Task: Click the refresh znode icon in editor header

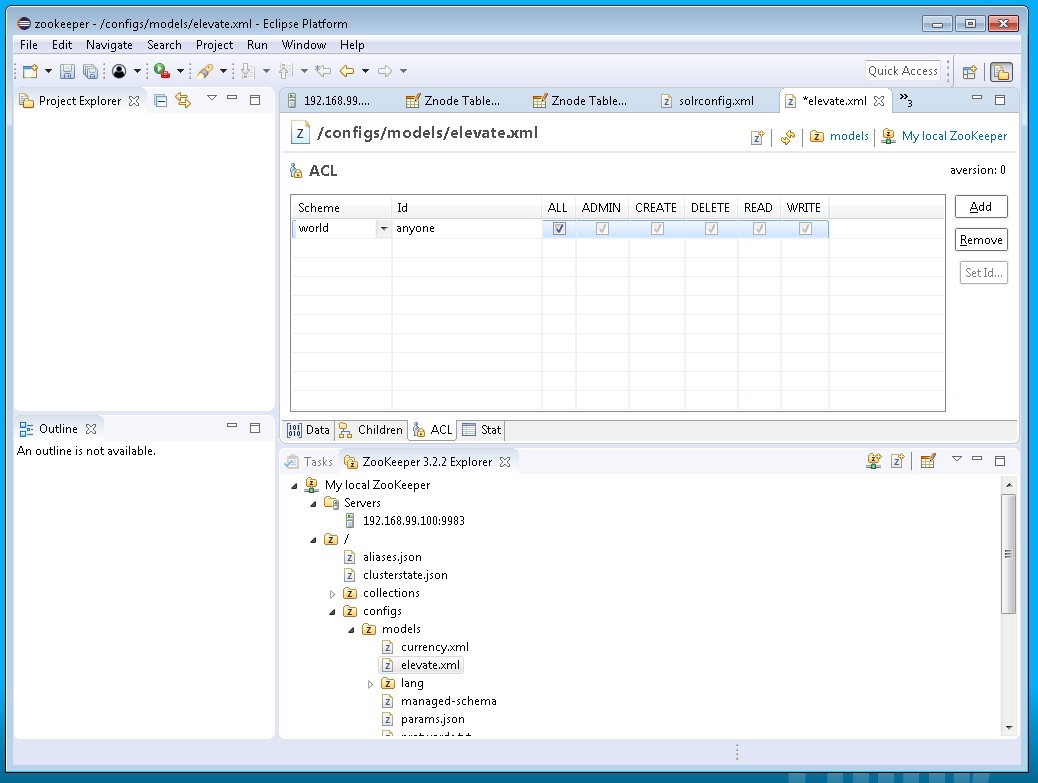Action: (x=788, y=137)
